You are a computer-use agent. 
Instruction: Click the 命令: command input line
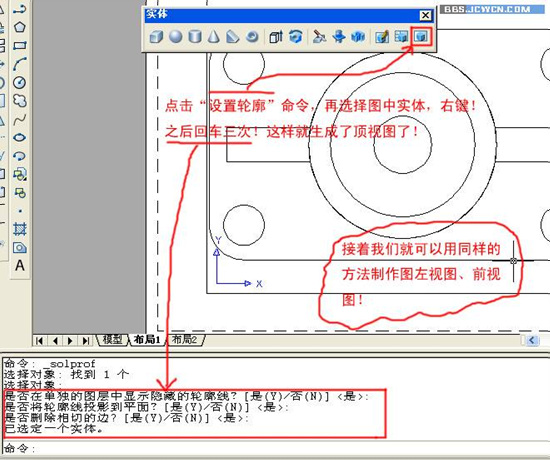(275, 448)
